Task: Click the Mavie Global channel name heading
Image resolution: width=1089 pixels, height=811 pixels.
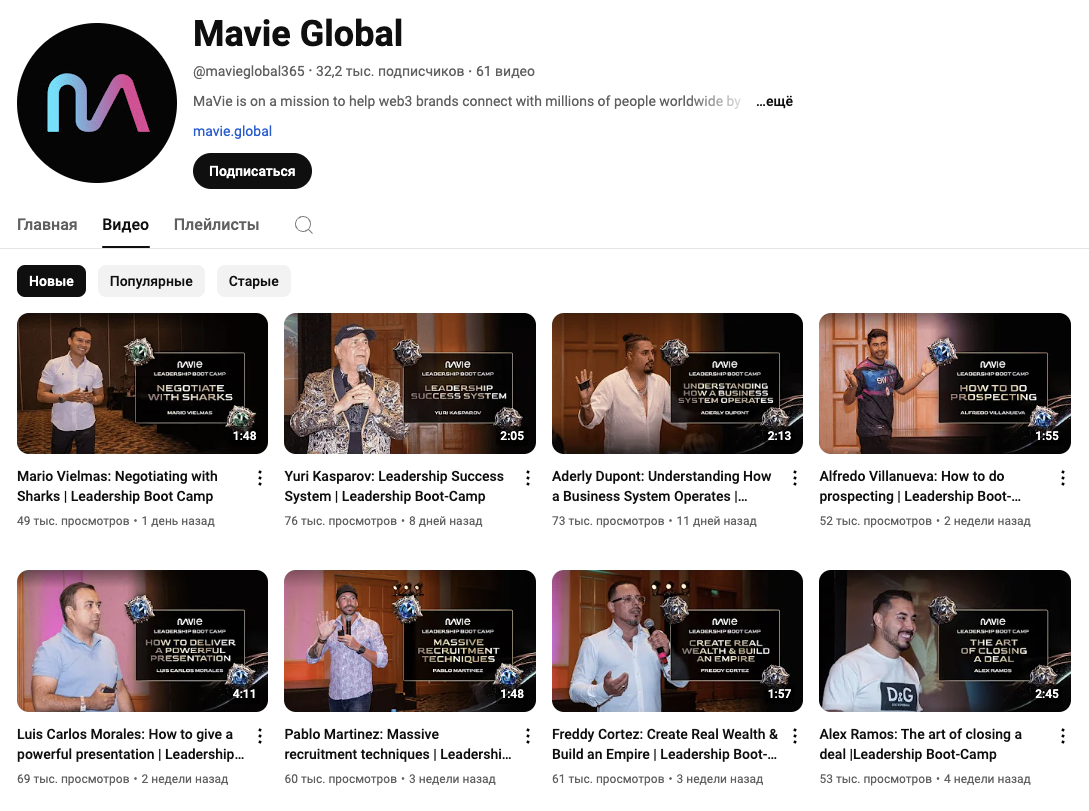Action: pos(298,33)
